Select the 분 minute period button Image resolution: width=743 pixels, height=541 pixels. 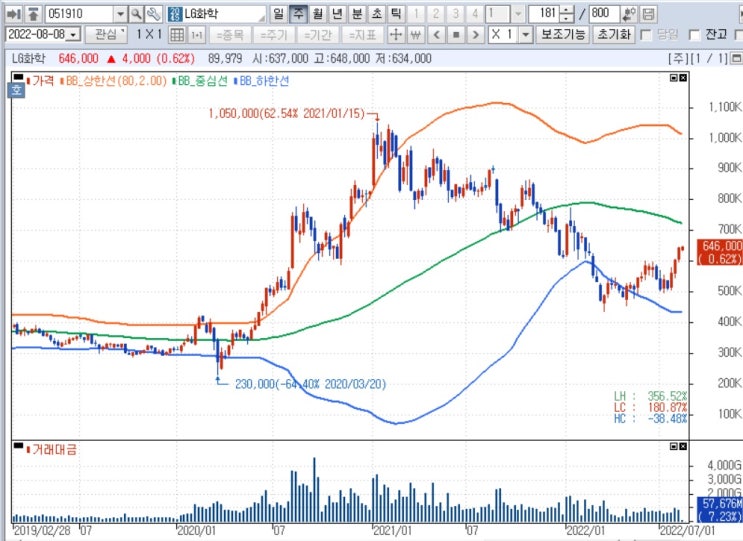(x=357, y=14)
